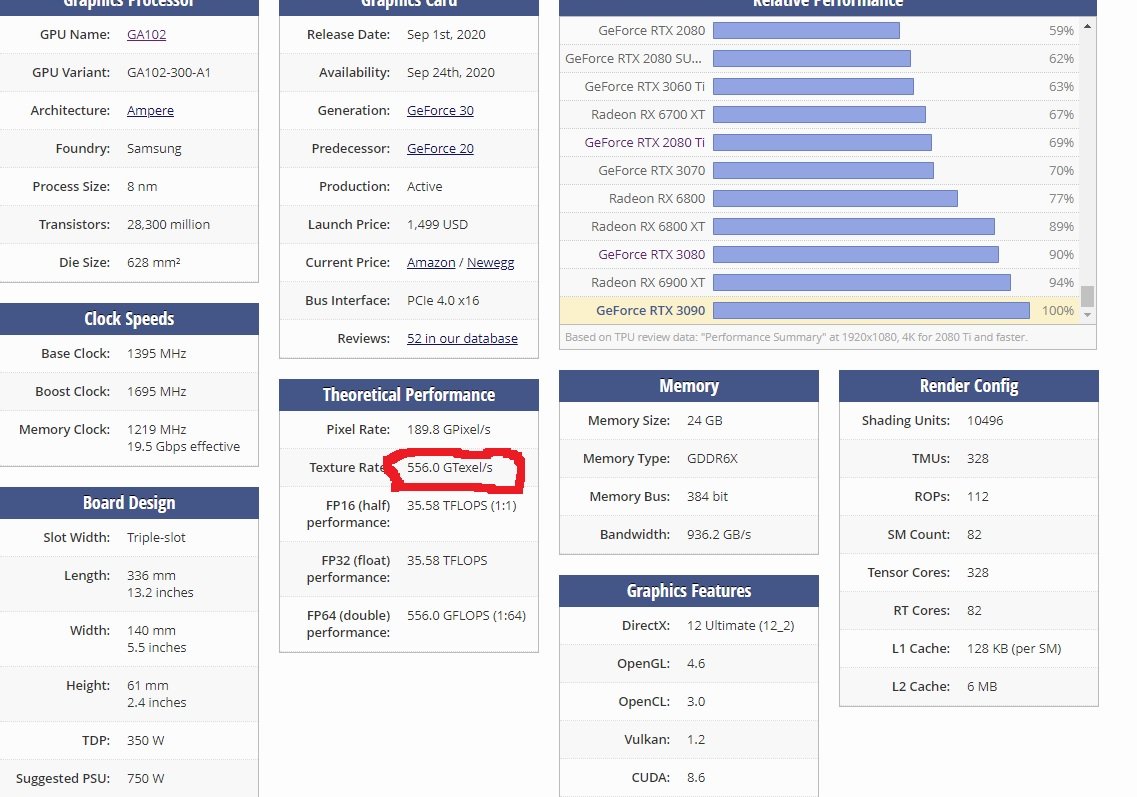The height and width of the screenshot is (797, 1137).
Task: Click the Sep 1st, 2020 release date
Action: click(x=446, y=34)
